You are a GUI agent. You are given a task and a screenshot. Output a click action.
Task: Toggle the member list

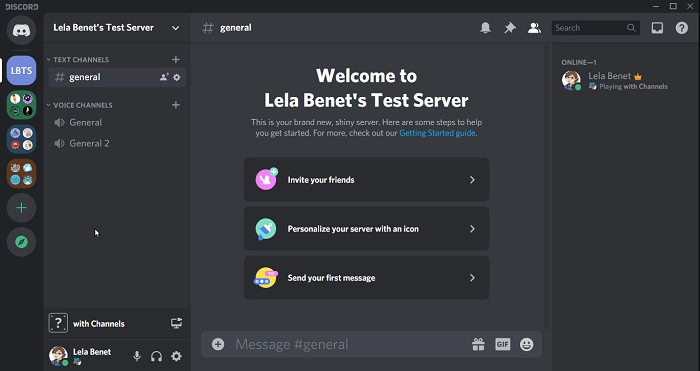[534, 28]
